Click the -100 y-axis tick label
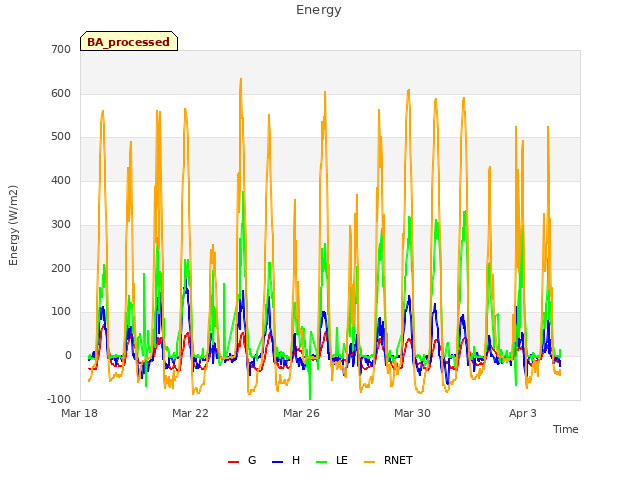 click(x=59, y=399)
